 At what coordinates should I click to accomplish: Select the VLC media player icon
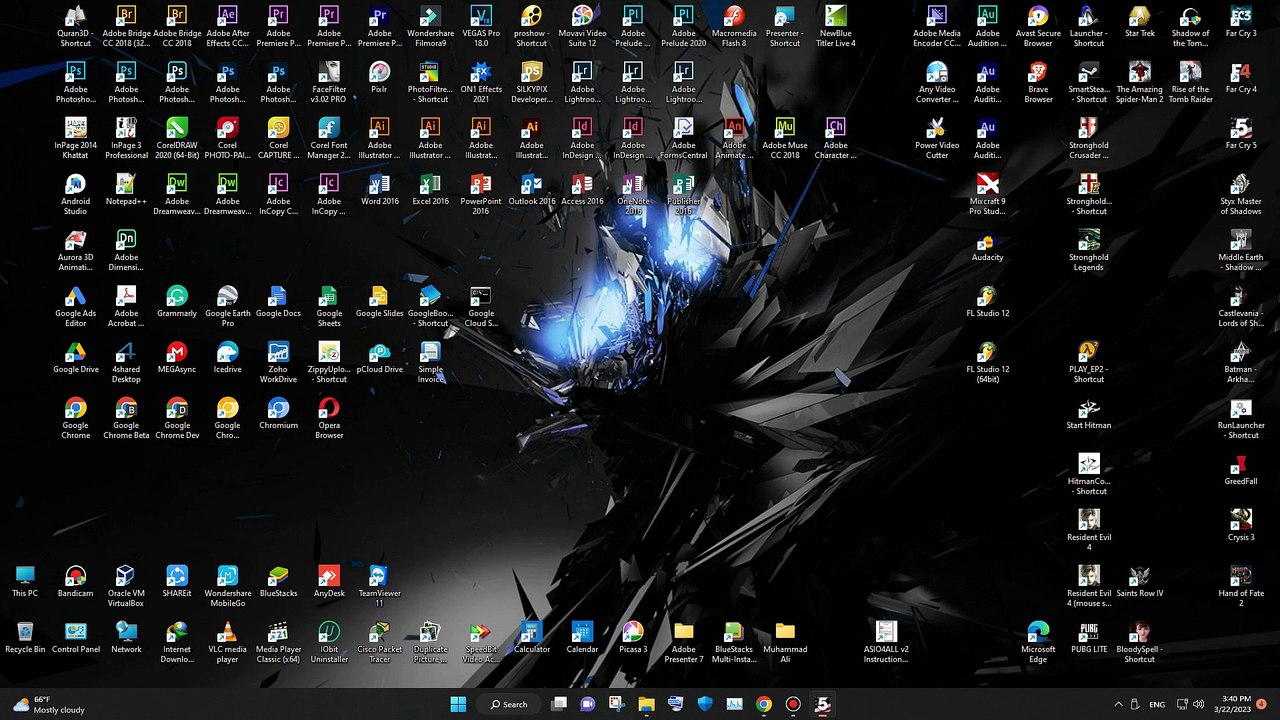pos(228,642)
